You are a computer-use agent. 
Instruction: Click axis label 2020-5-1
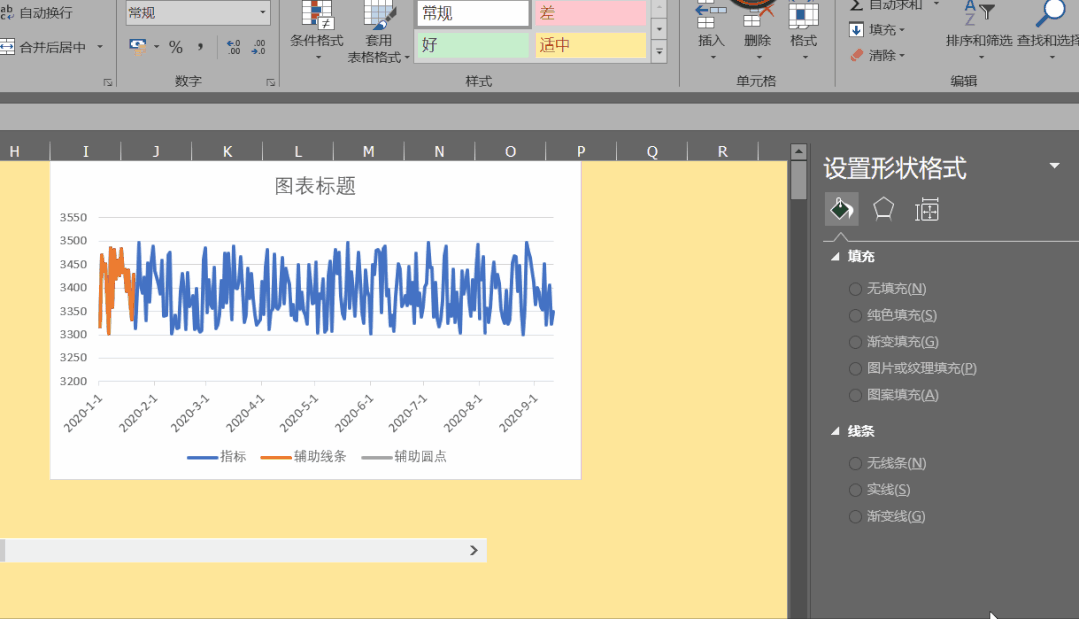pyautogui.click(x=299, y=413)
